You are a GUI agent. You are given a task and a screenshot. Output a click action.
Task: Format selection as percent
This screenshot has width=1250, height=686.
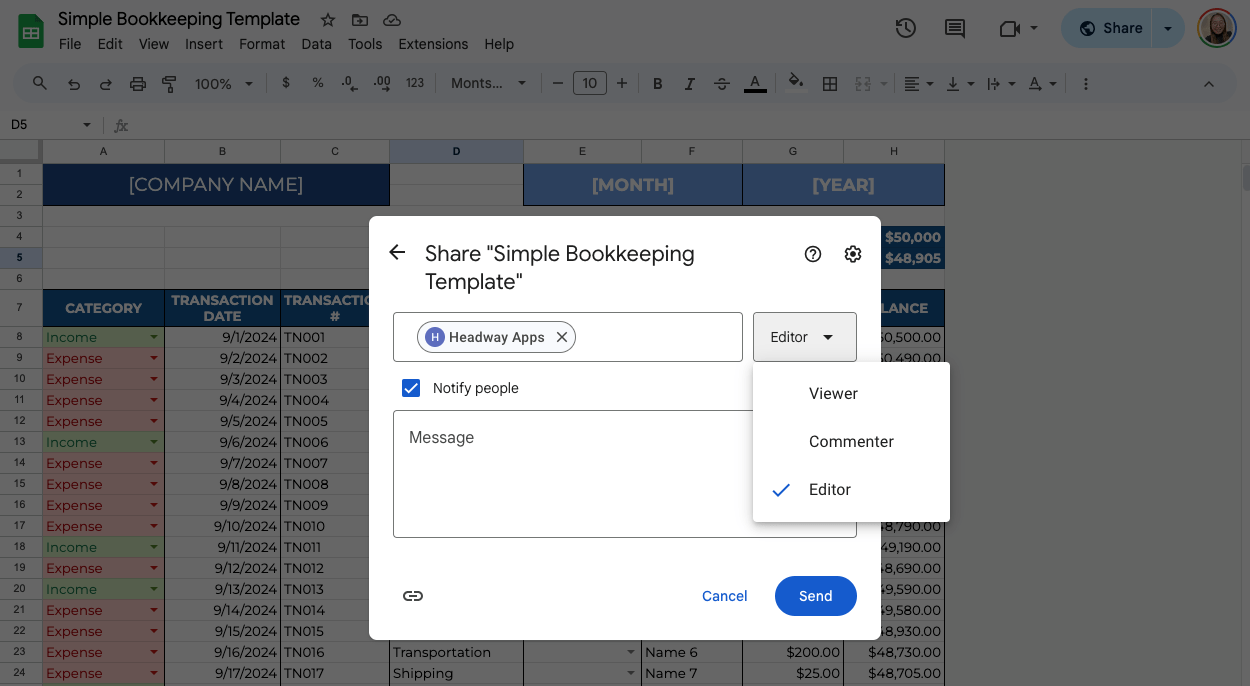[317, 83]
